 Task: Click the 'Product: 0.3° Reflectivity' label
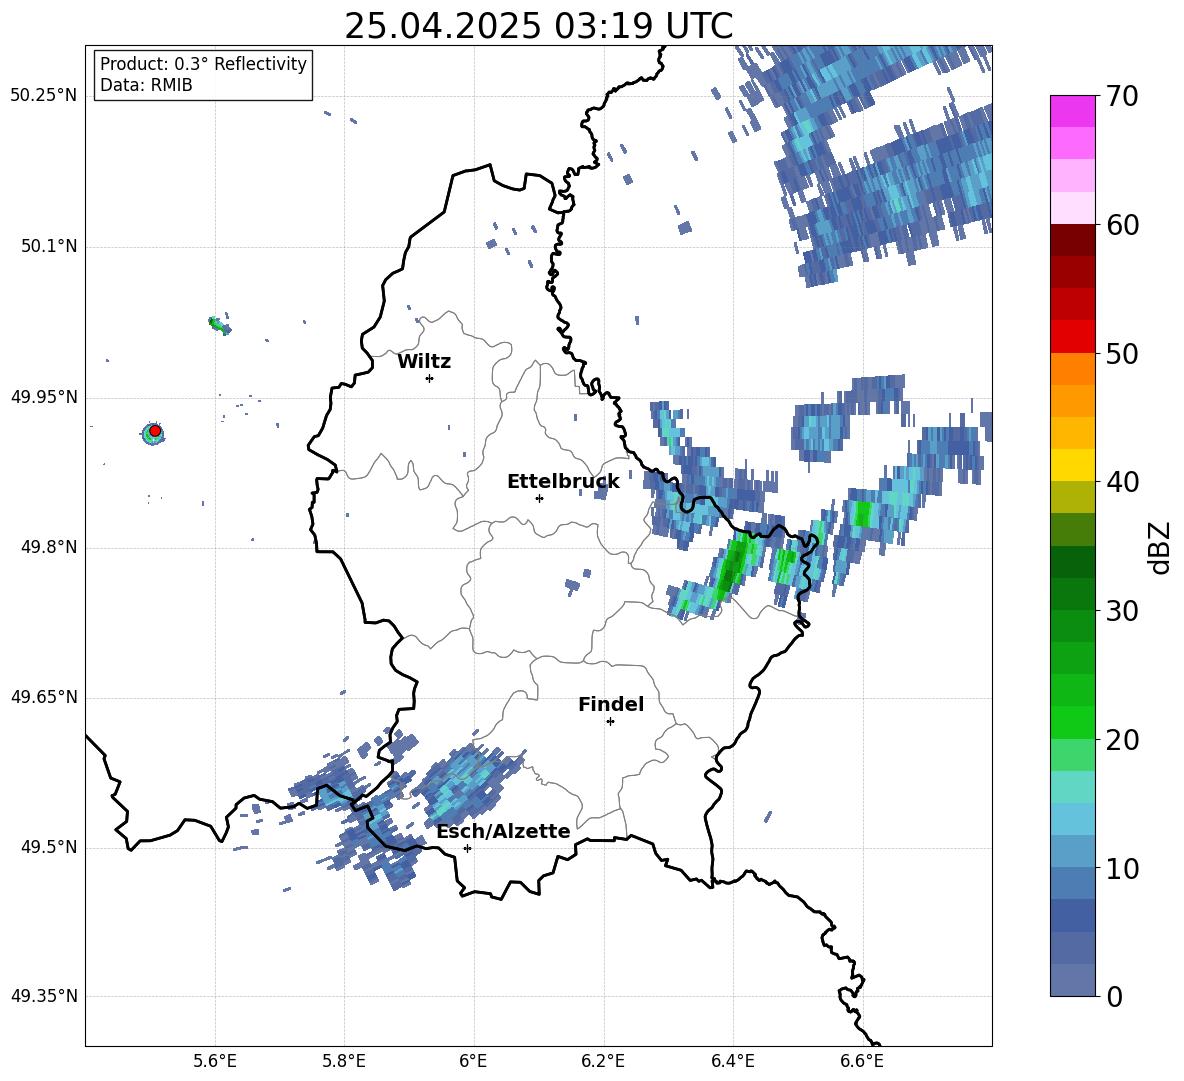(203, 63)
